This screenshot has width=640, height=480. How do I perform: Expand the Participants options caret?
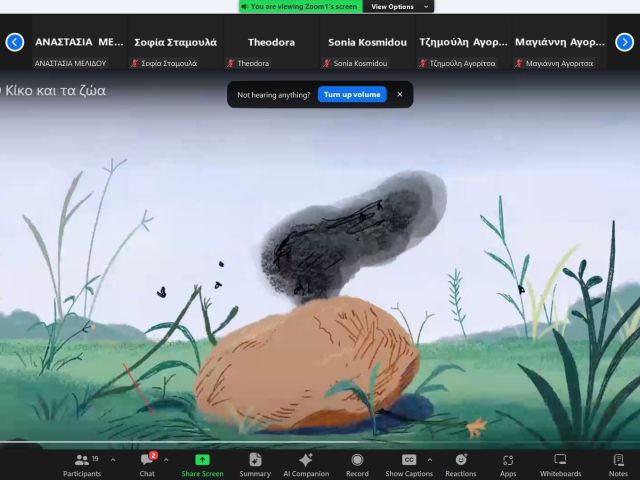(x=113, y=460)
